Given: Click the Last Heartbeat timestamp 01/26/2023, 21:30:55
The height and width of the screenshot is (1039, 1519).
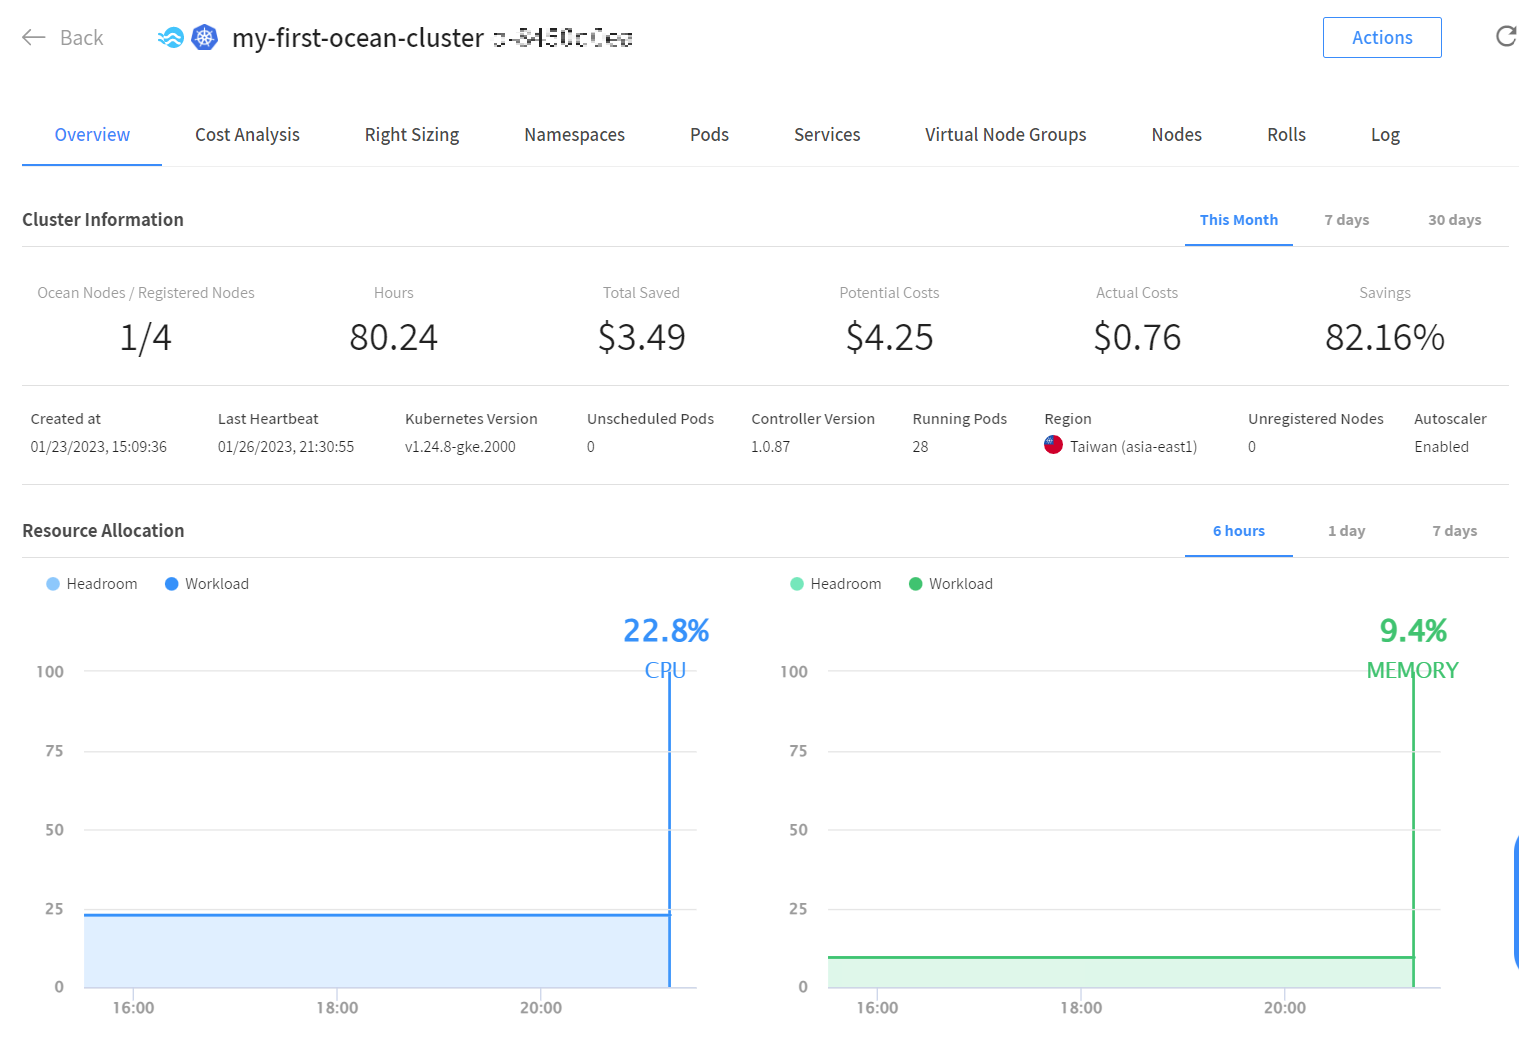Looking at the screenshot, I should tap(286, 447).
